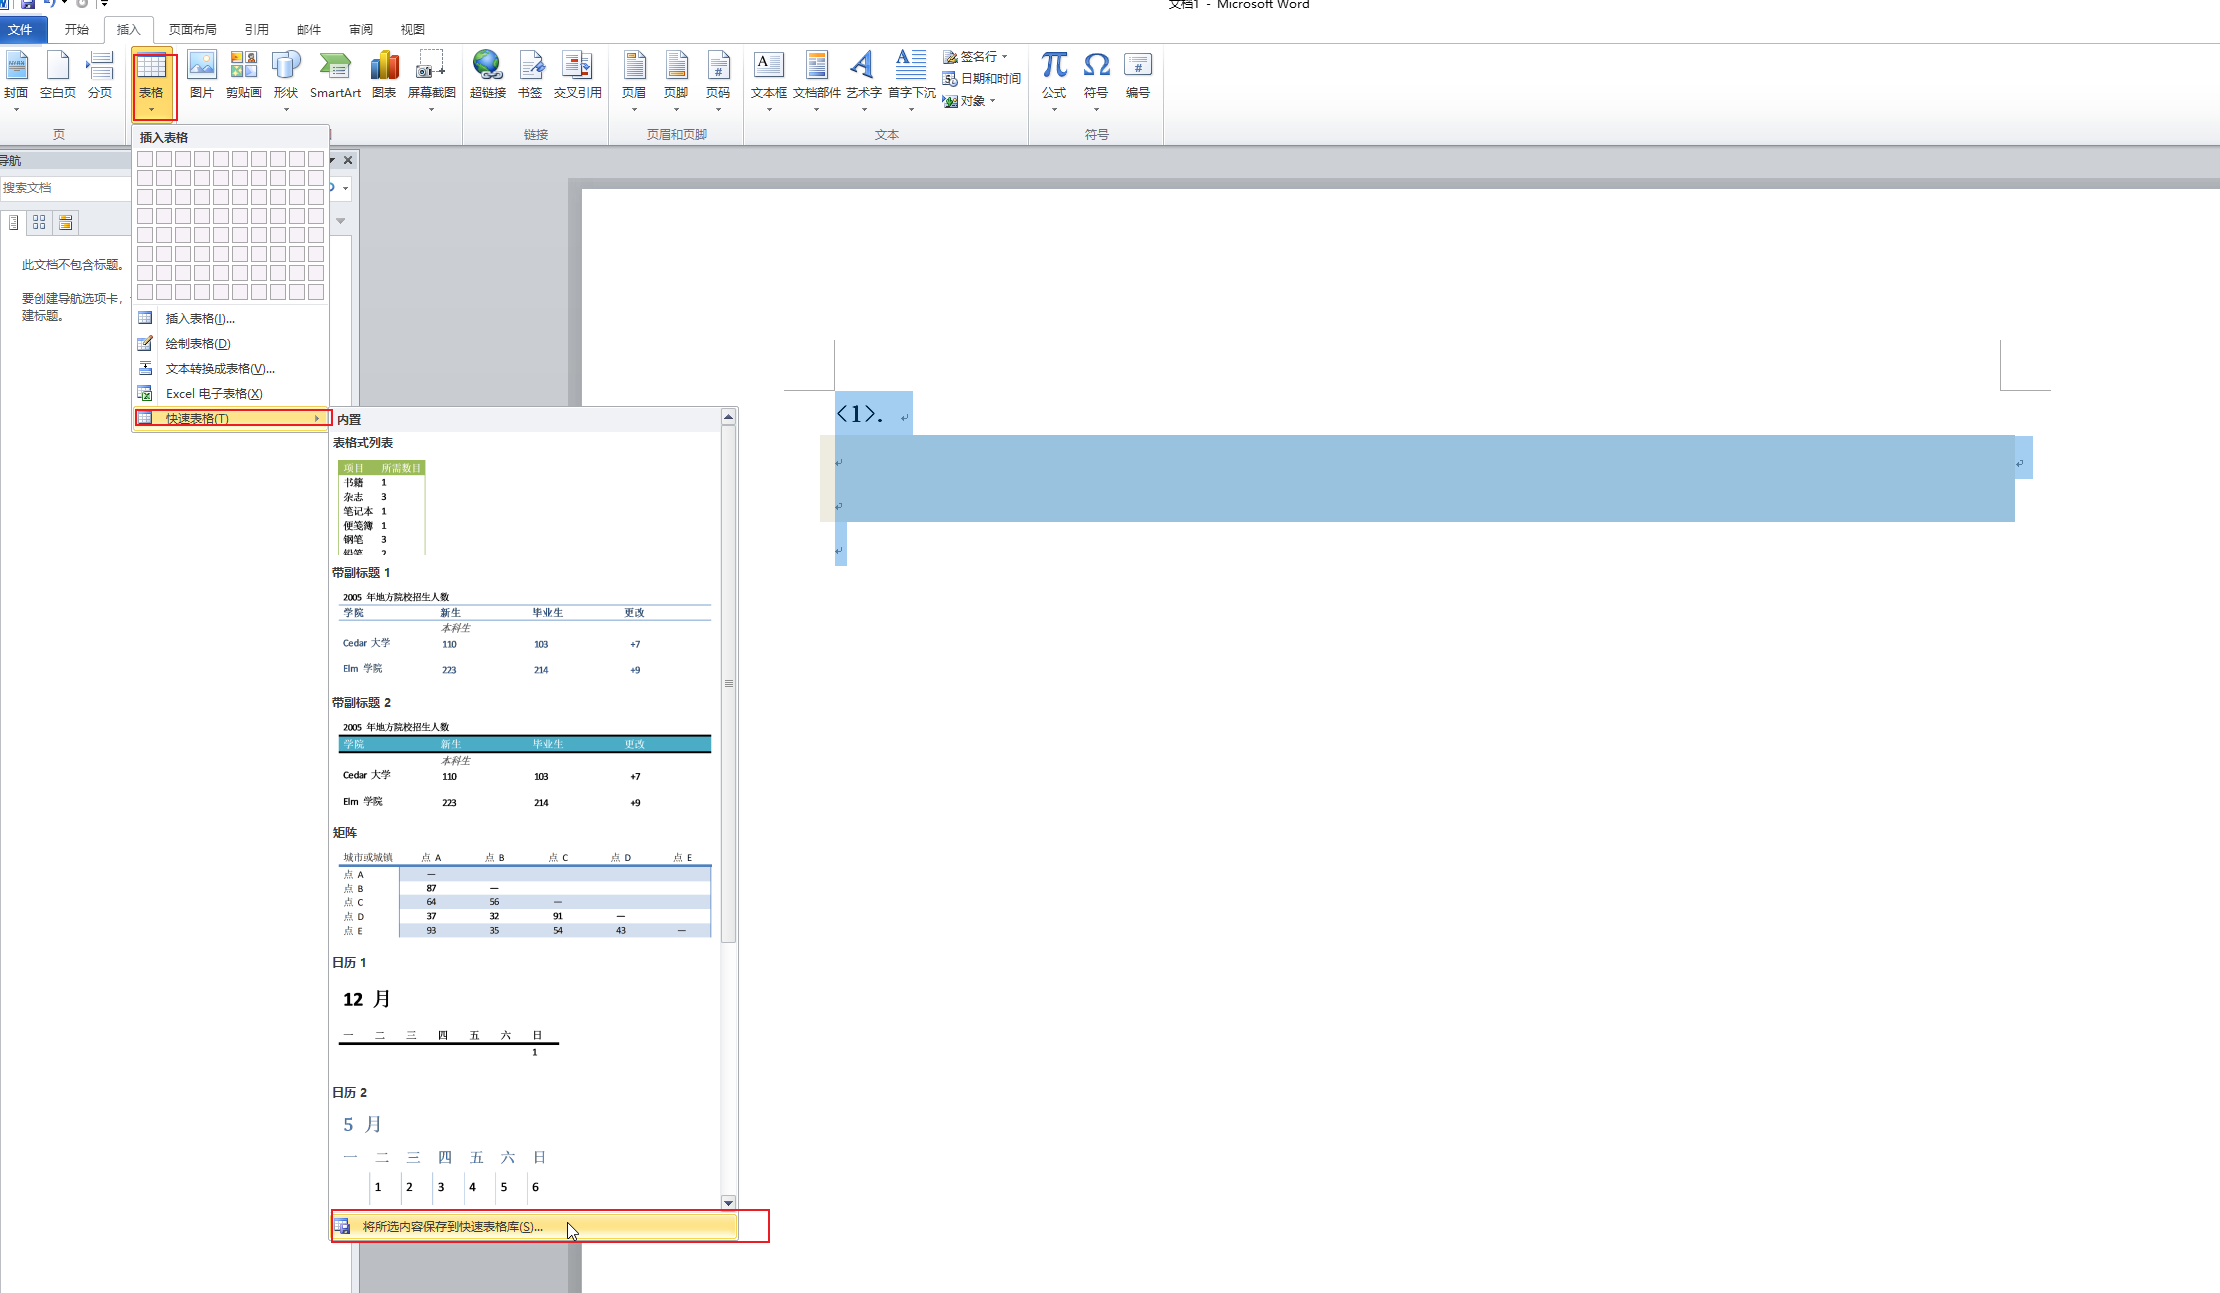The width and height of the screenshot is (2220, 1293).
Task: Open the 公式 equation tool
Action: (1054, 74)
